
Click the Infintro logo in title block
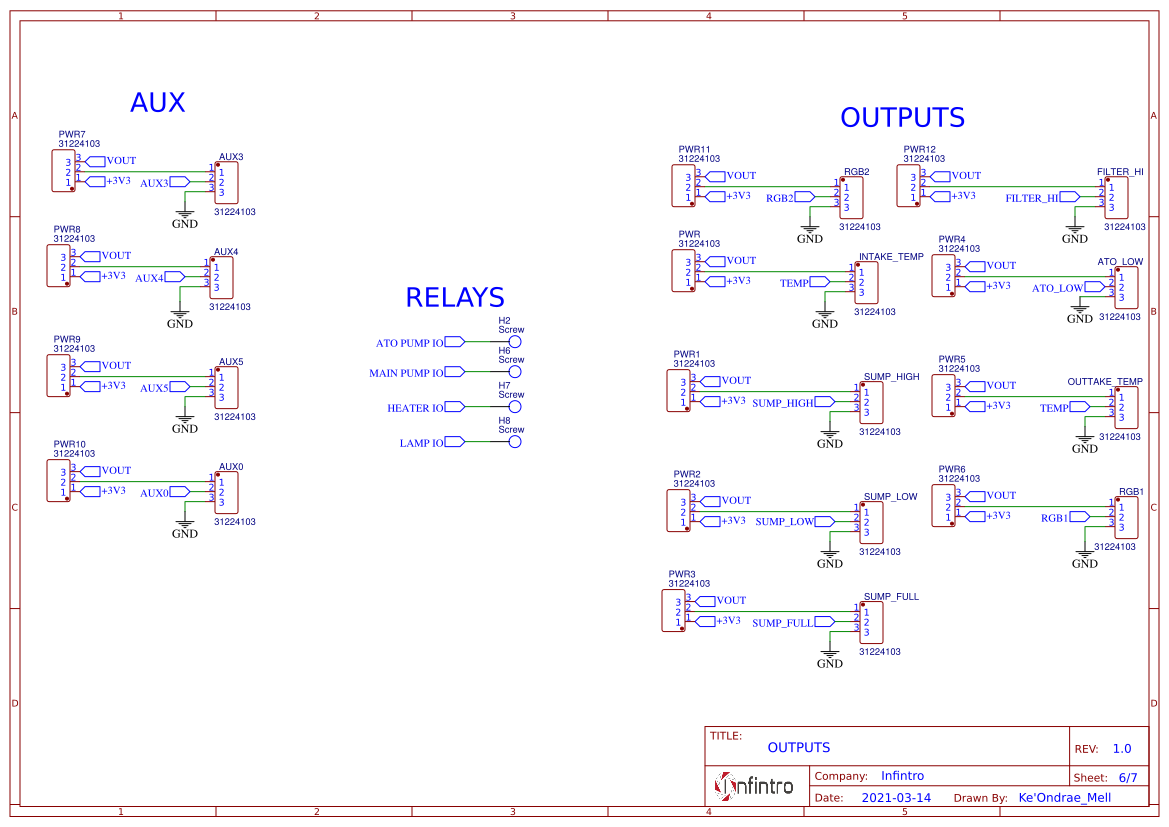[x=754, y=786]
